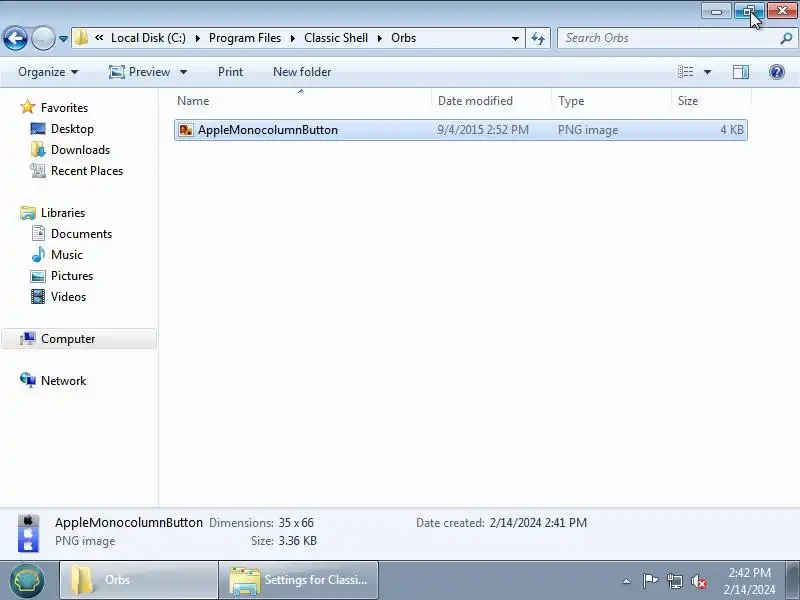The height and width of the screenshot is (600, 800).
Task: Switch to Orbs taskbar window
Action: 139,580
